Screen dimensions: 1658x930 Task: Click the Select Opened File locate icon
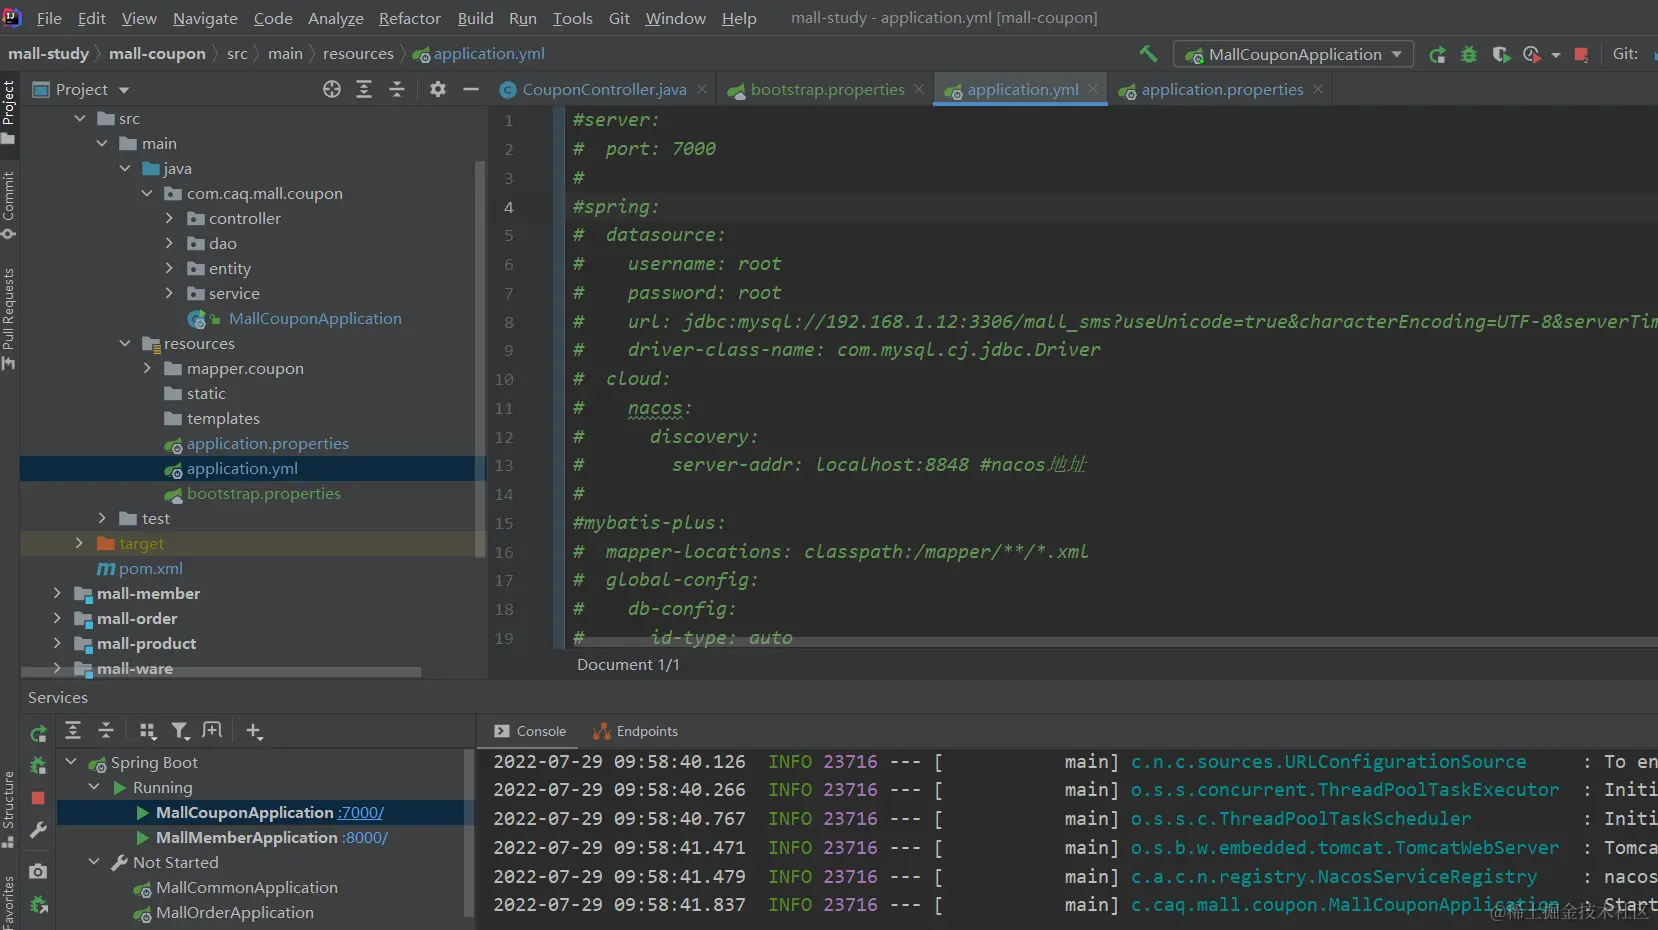click(x=332, y=90)
